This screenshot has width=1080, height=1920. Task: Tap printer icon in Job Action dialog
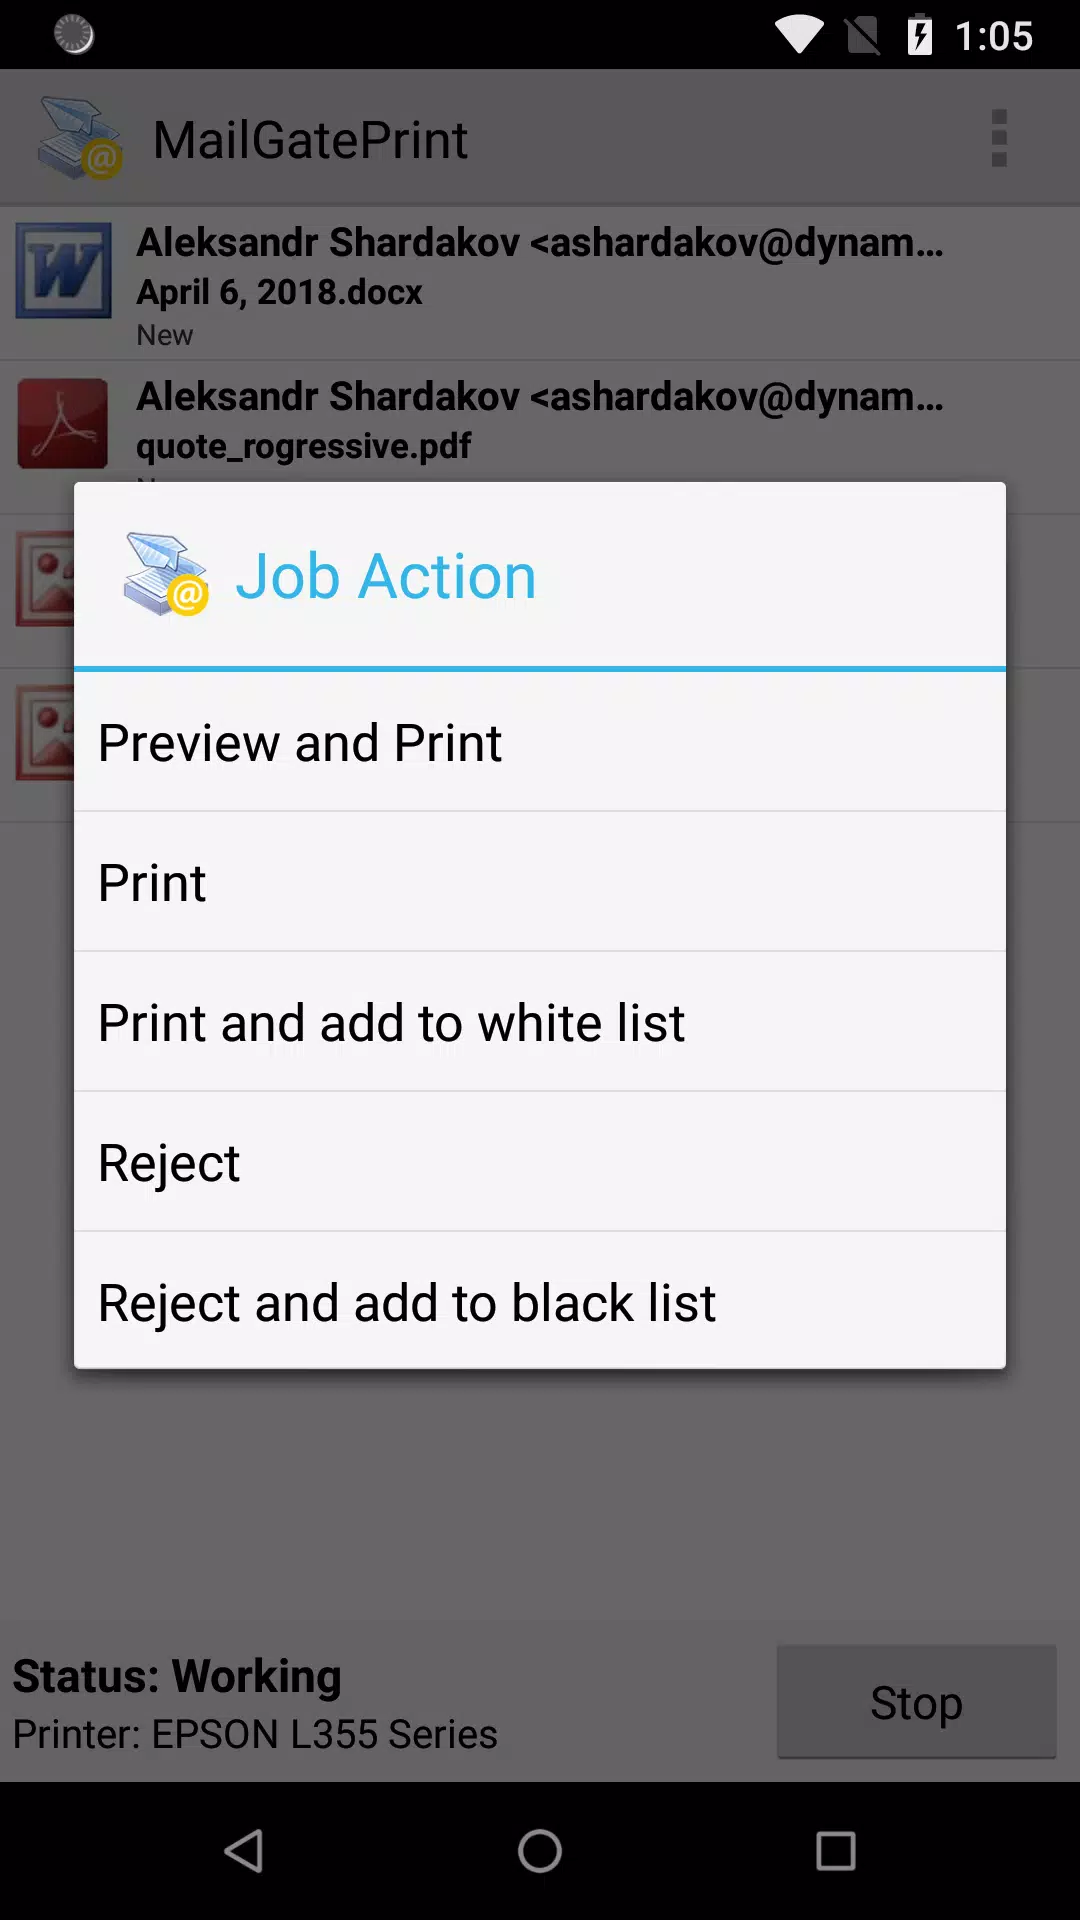tap(166, 575)
